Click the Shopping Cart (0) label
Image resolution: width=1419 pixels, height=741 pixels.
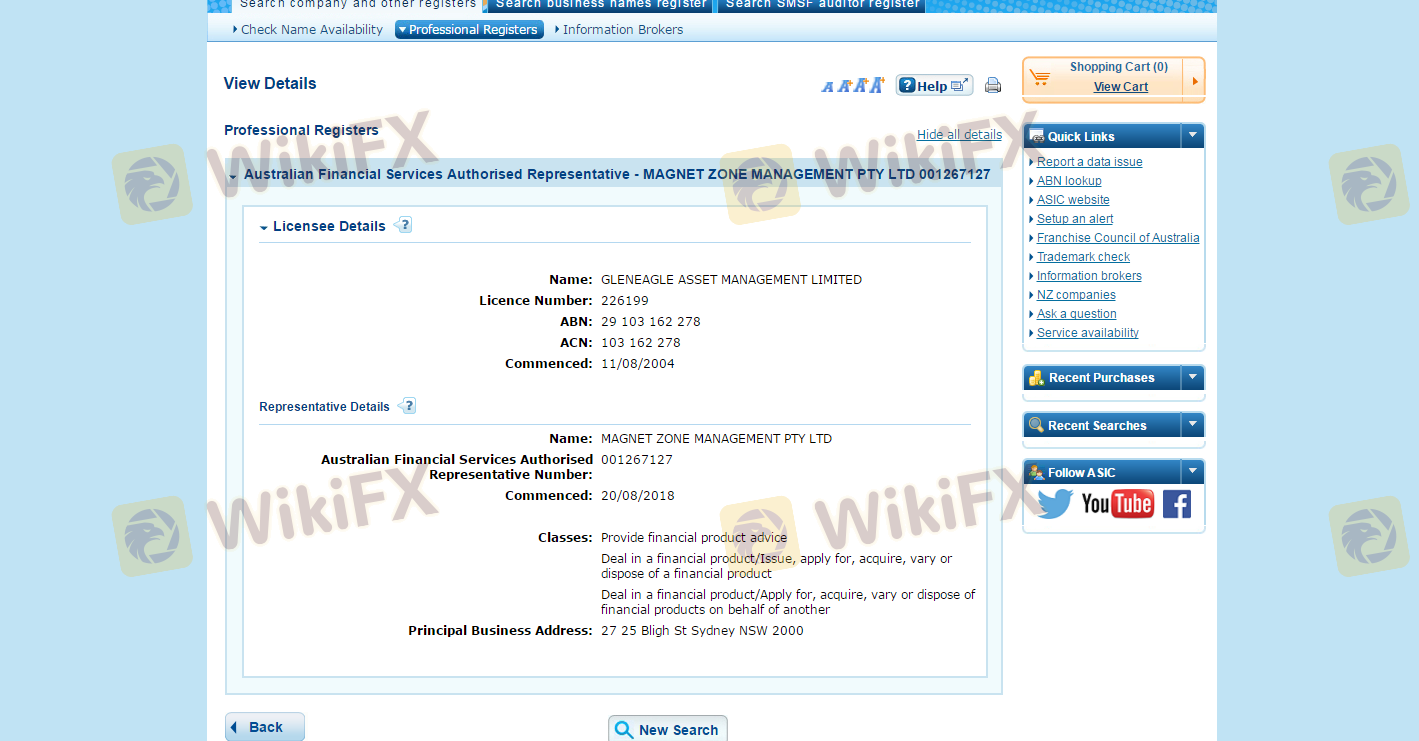[1119, 67]
